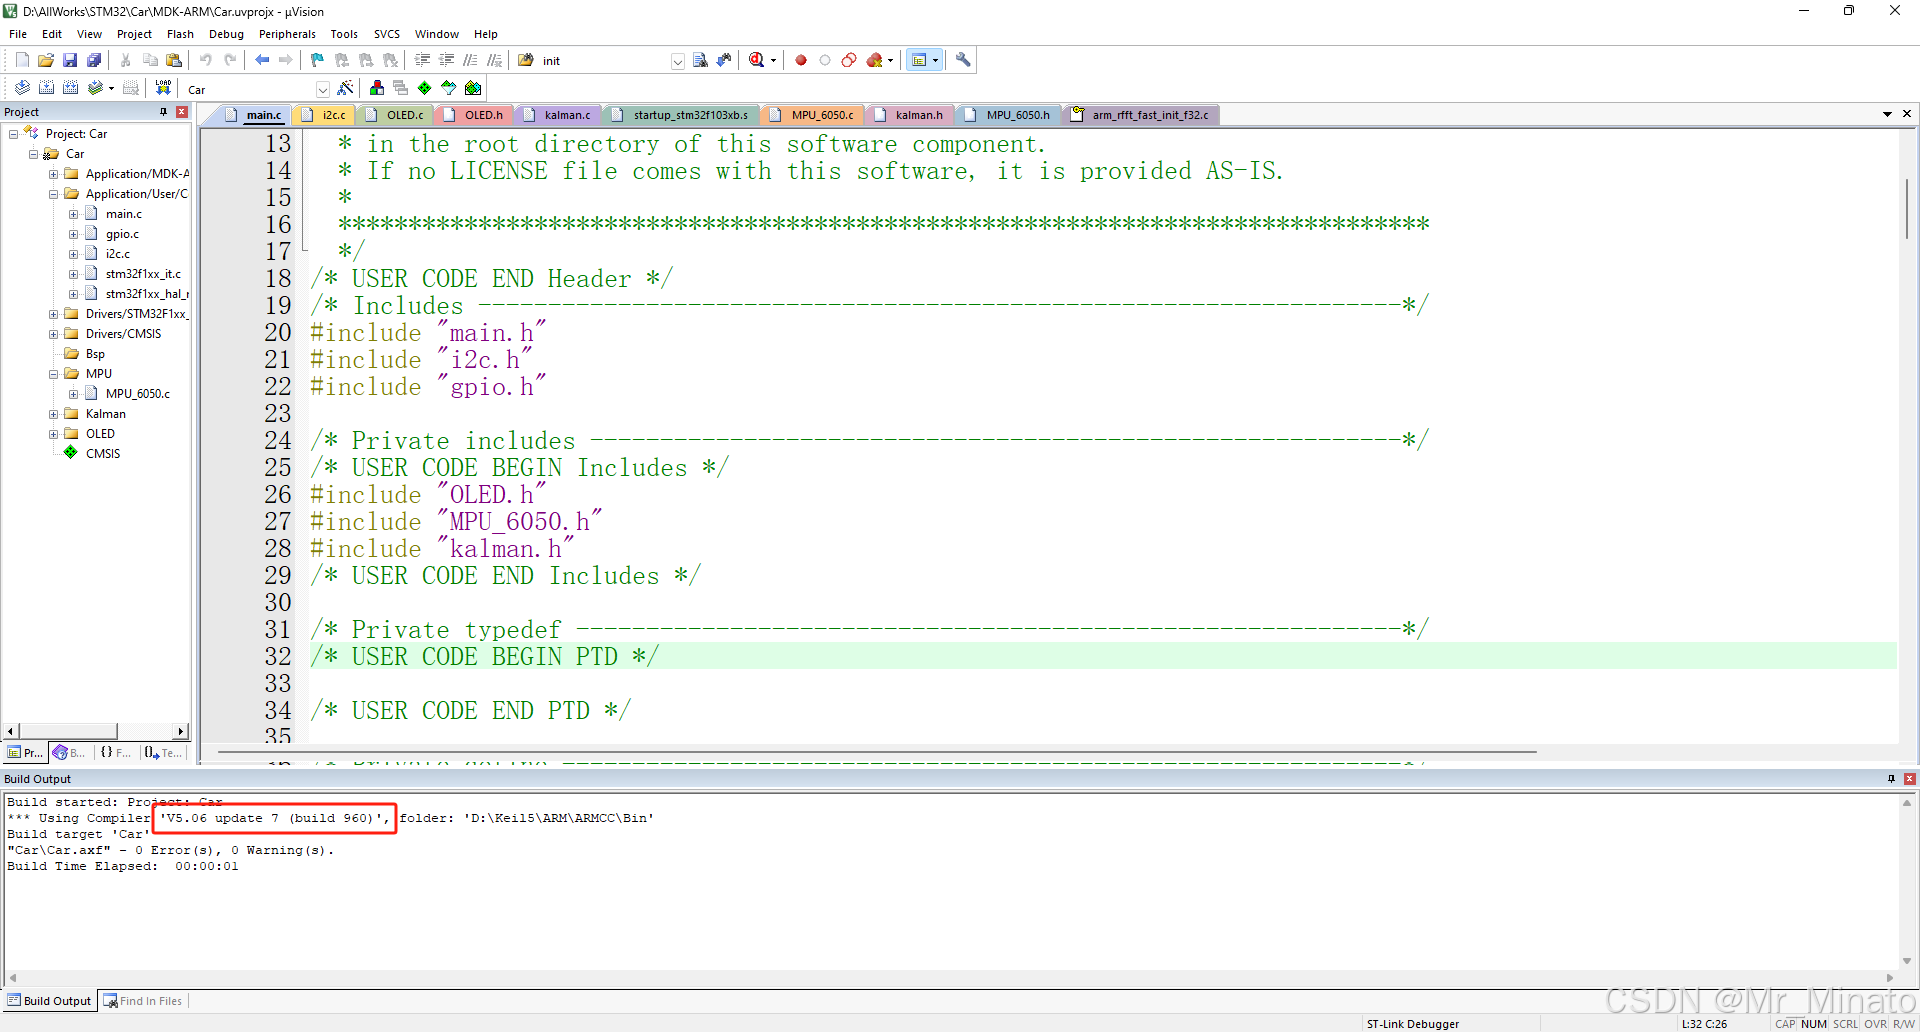Open the init search combo dropdown
Screen dimensions: 1920x1032
678,61
